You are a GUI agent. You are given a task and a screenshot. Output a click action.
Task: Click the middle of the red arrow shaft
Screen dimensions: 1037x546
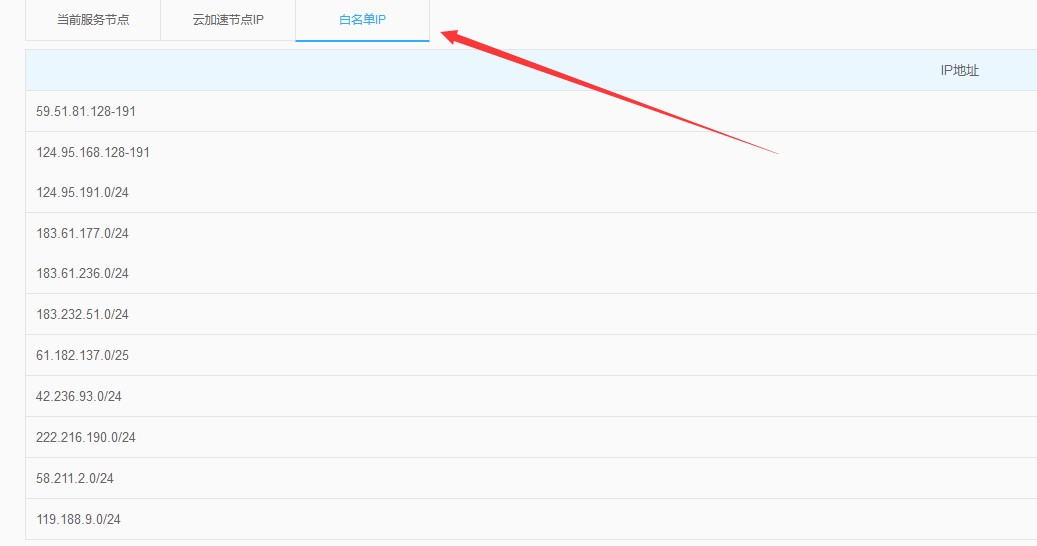[x=610, y=93]
